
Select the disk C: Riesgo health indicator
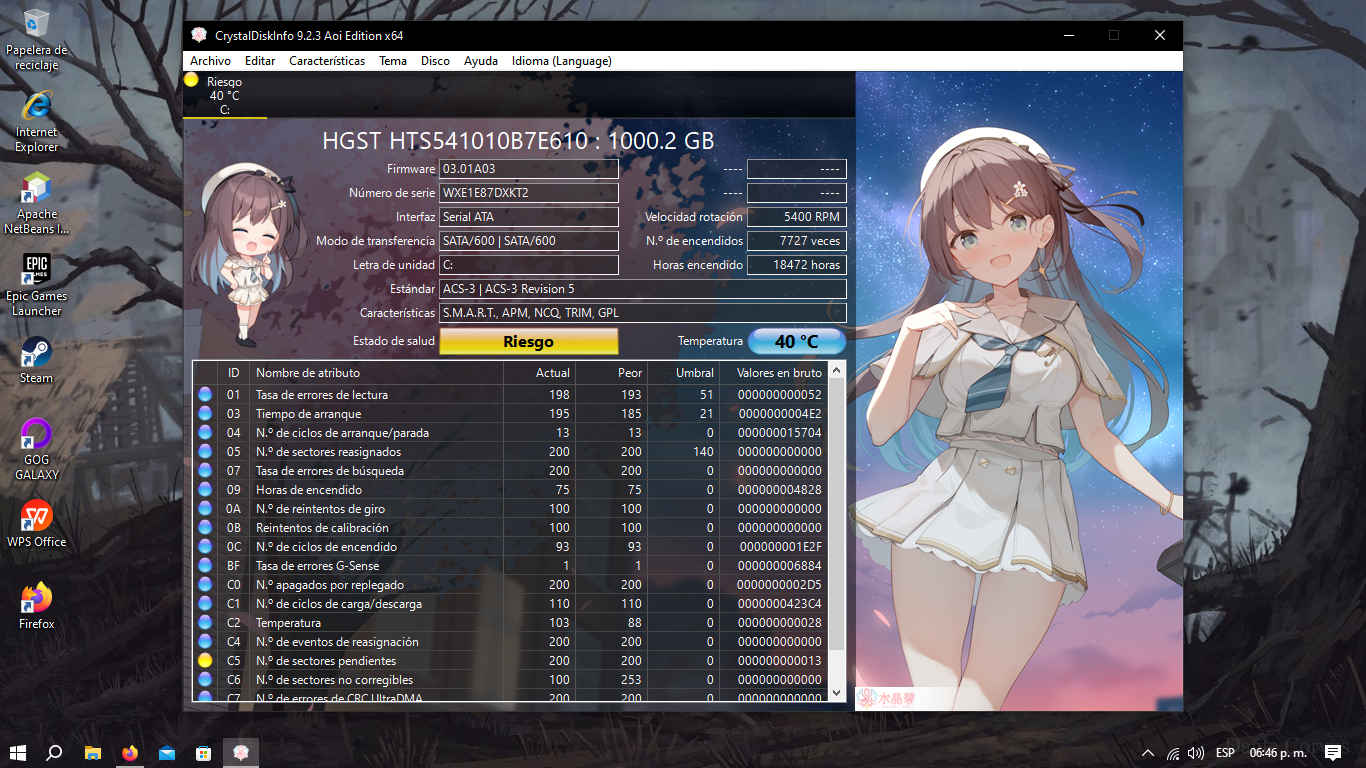[224, 96]
